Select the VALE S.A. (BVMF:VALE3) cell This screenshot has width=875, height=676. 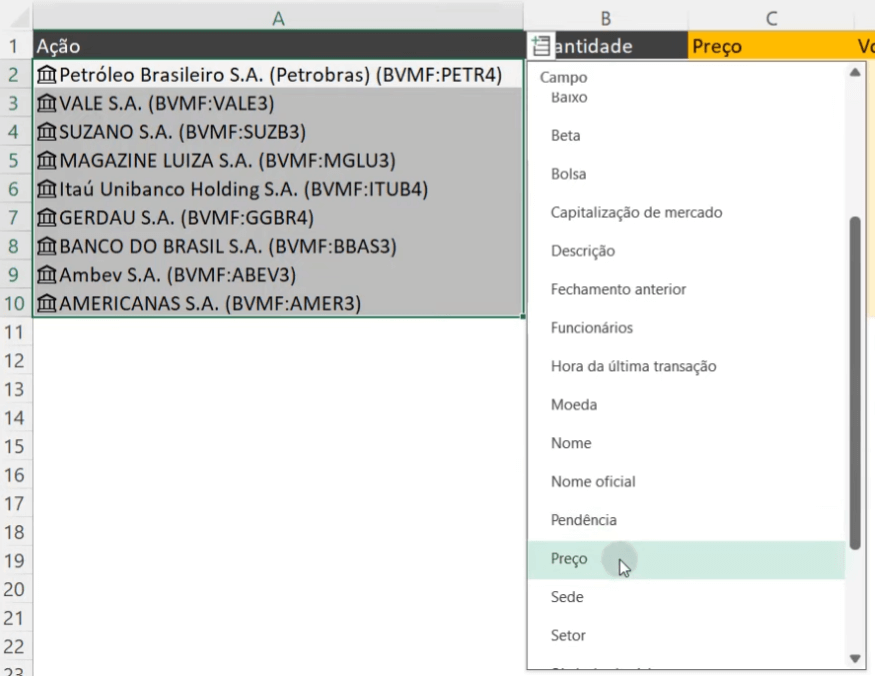[x=278, y=103]
